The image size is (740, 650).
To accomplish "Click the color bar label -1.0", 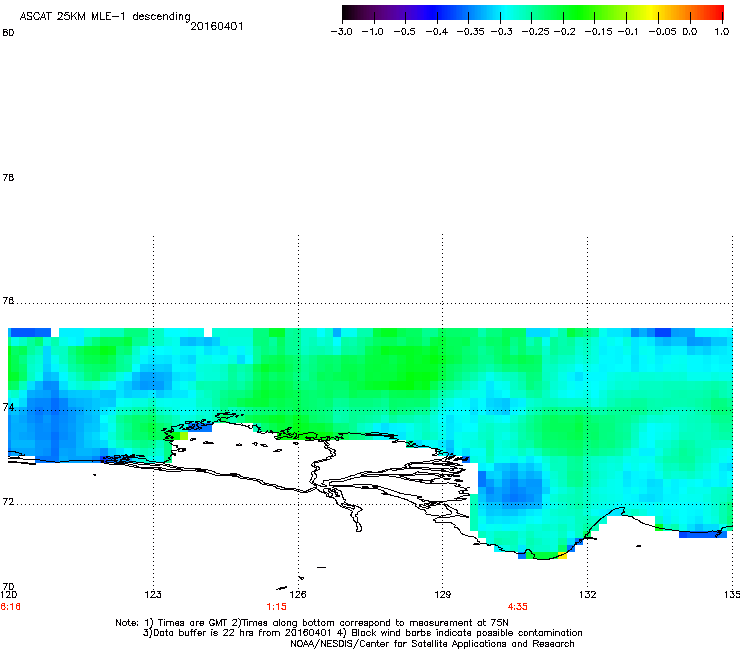I will 372,32.
